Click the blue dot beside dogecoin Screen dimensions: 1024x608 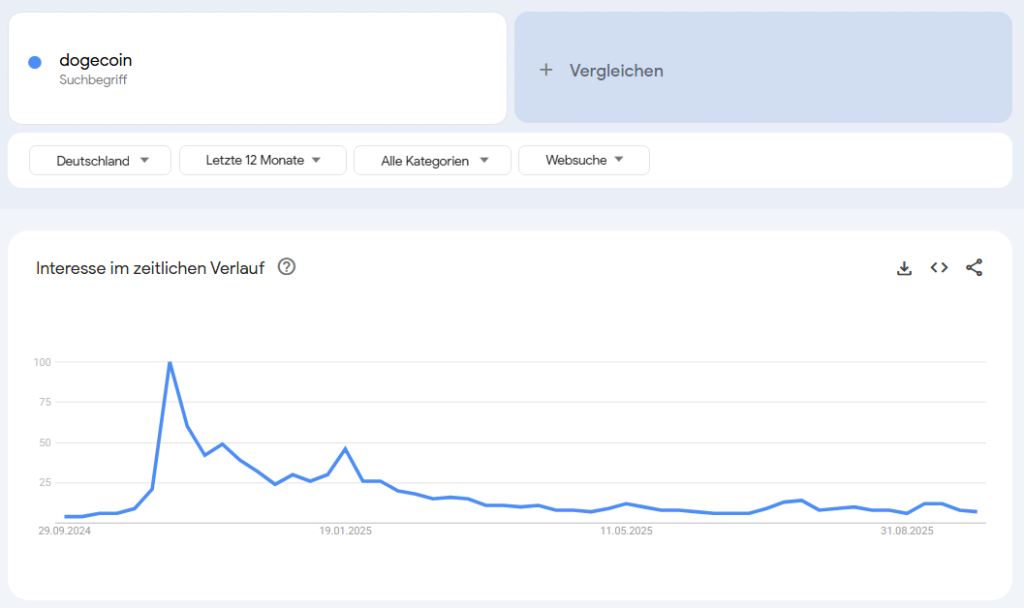[x=35, y=62]
